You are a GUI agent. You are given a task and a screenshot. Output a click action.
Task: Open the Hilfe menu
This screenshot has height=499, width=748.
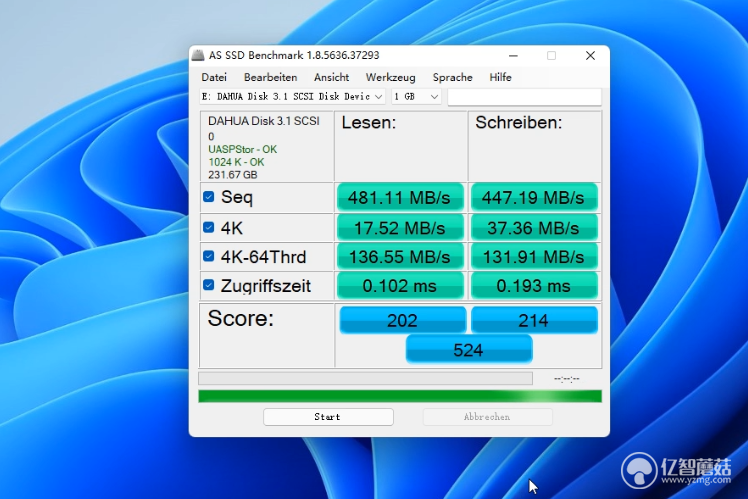(500, 77)
